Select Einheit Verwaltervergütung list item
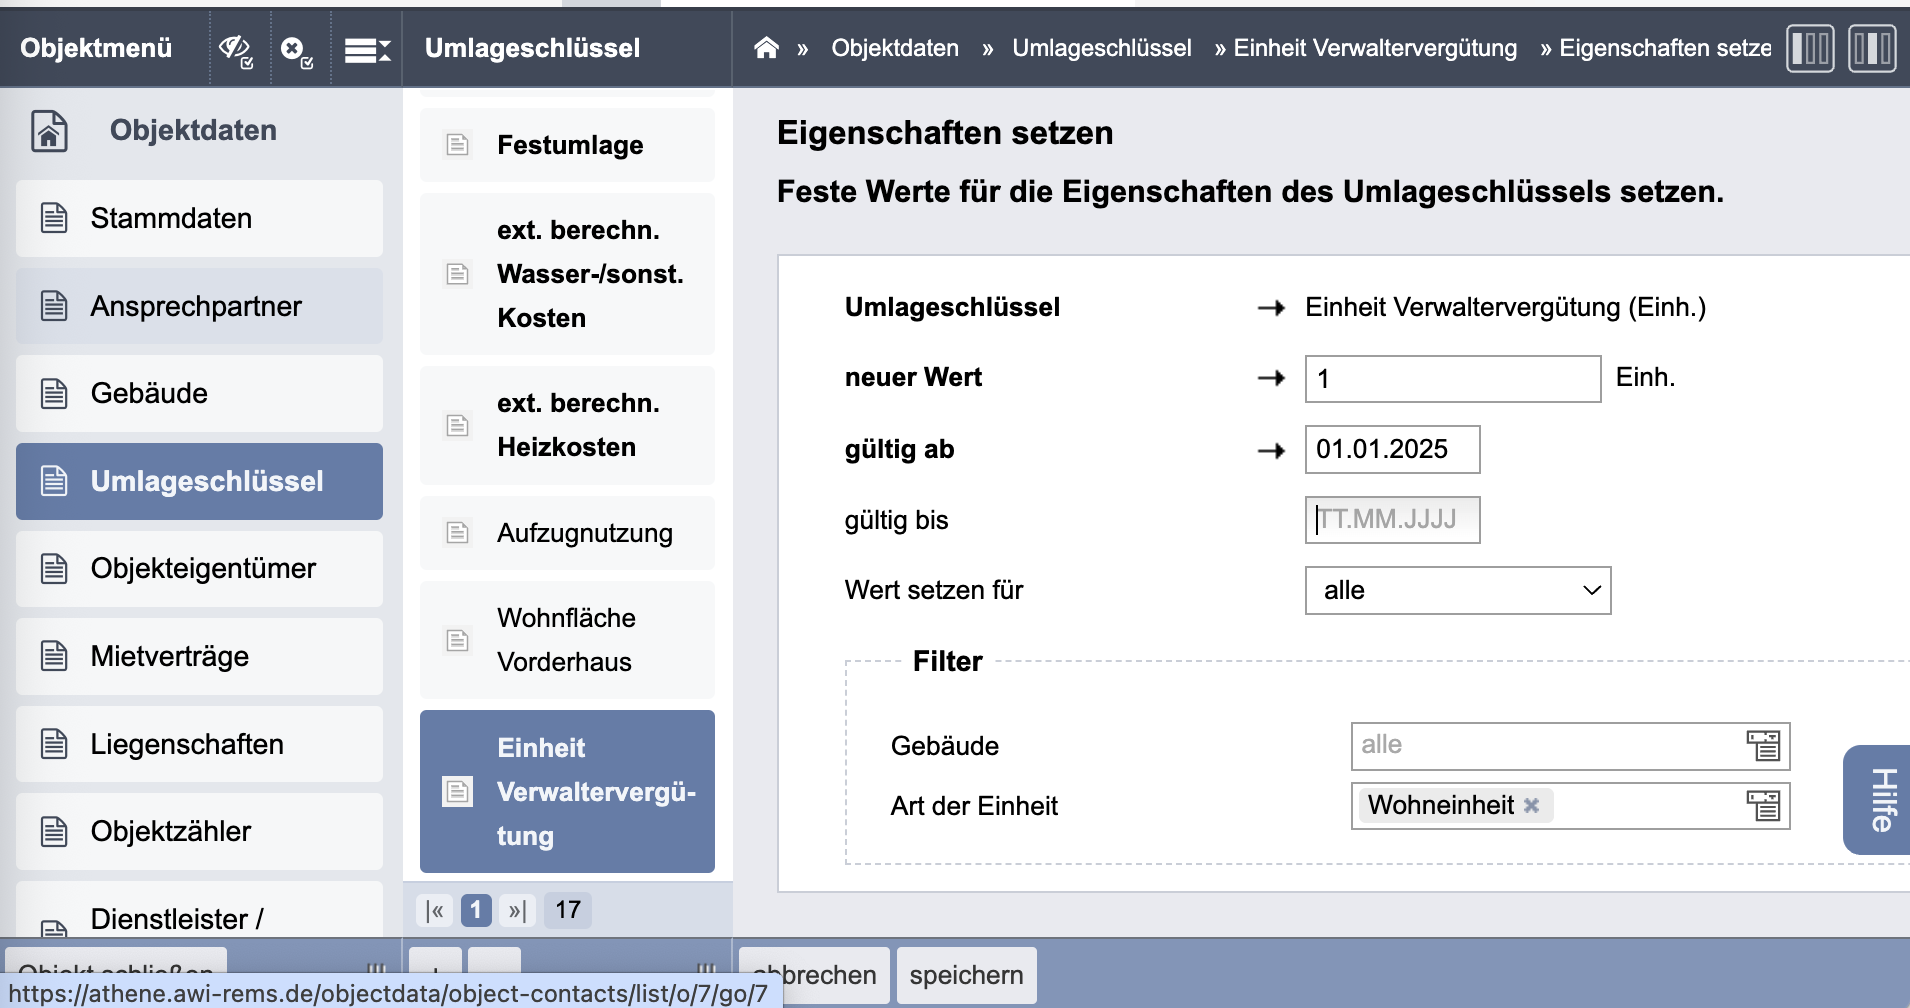This screenshot has height=1008, width=1910. coord(567,791)
